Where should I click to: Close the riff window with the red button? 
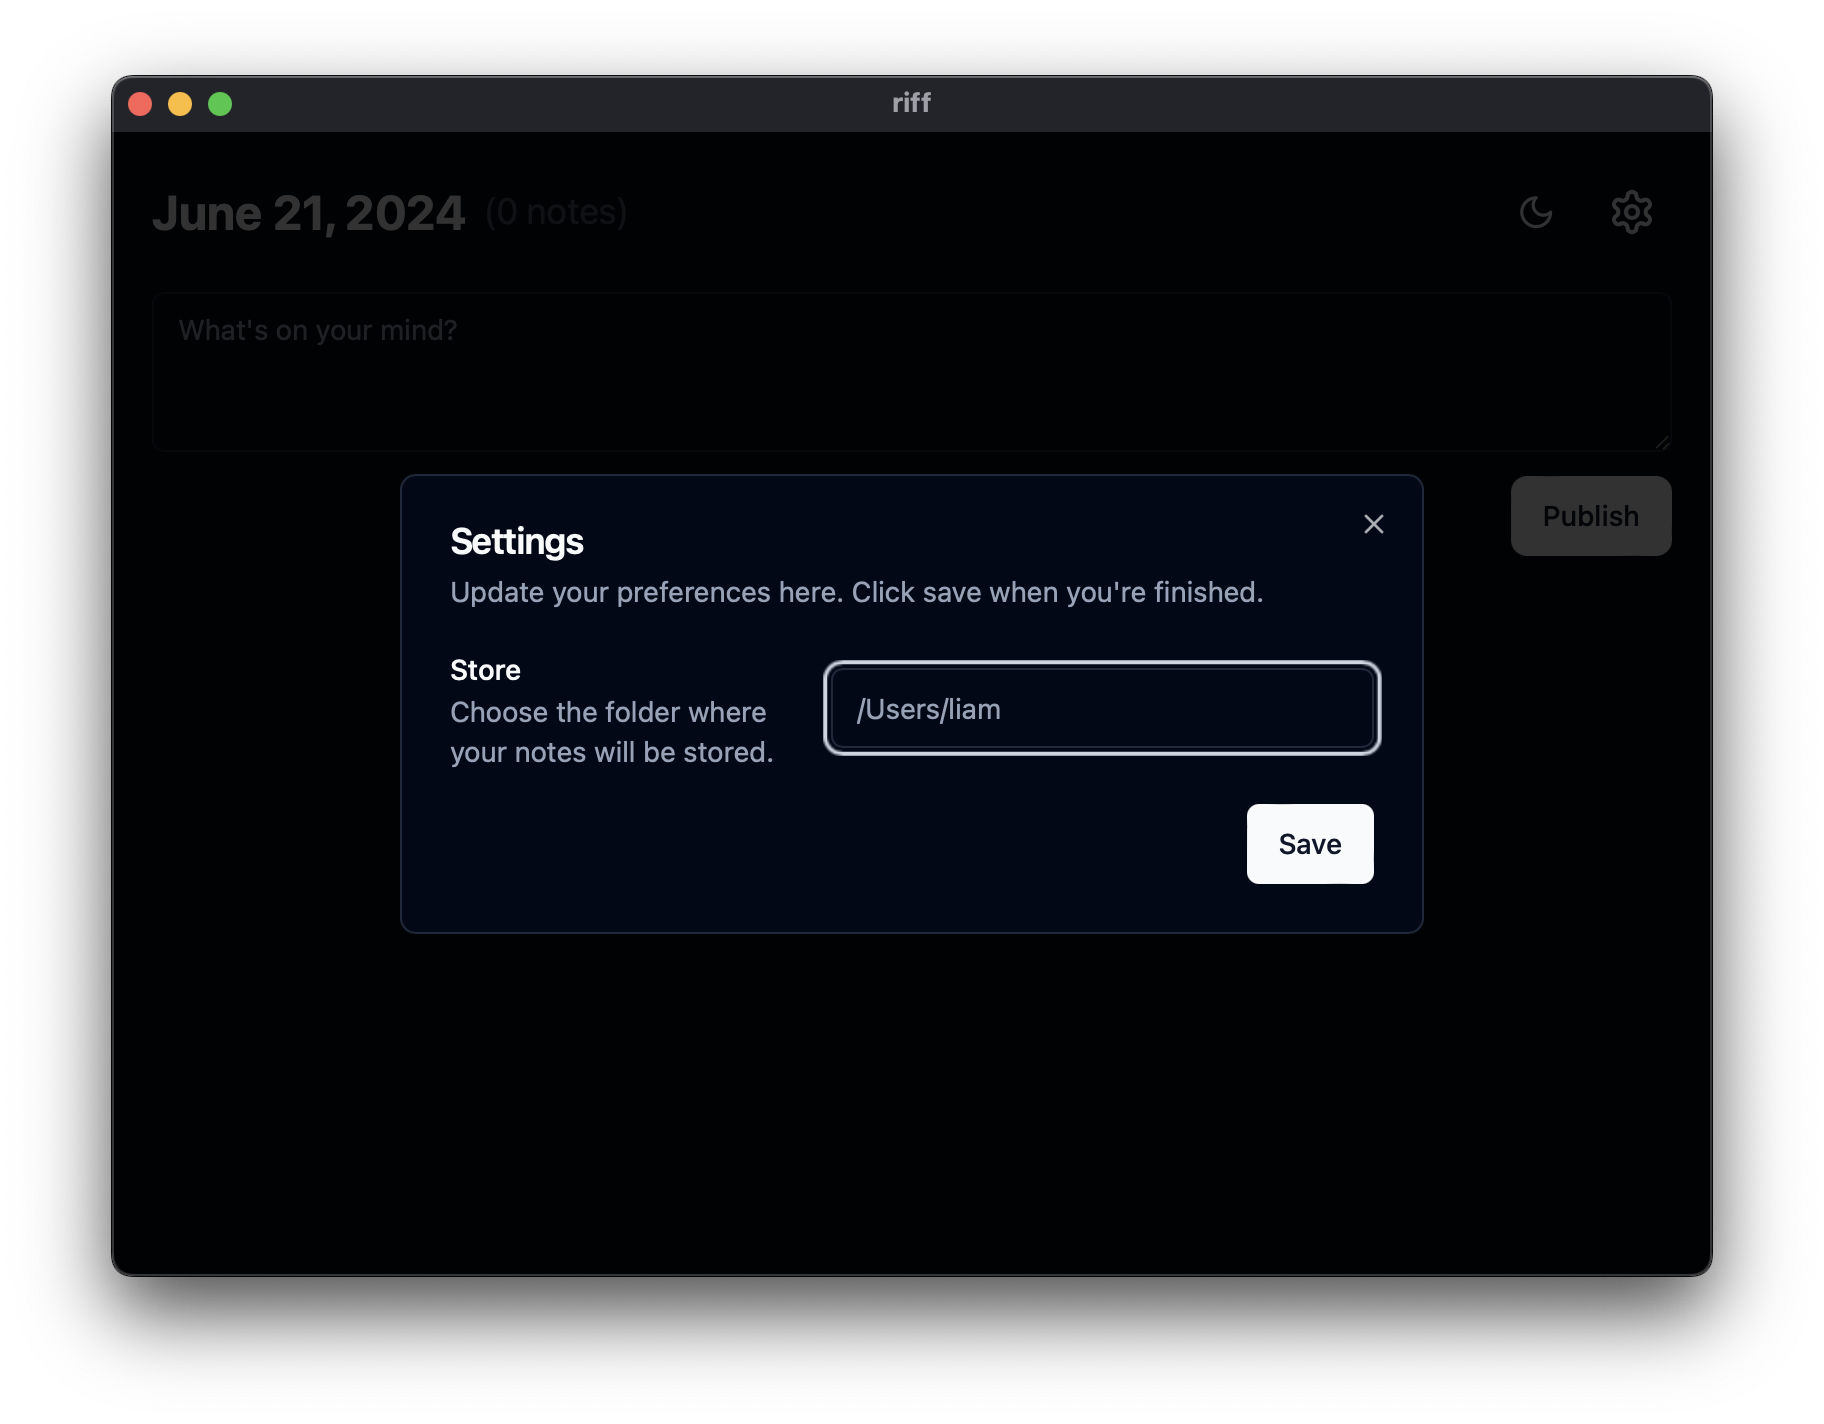point(140,104)
